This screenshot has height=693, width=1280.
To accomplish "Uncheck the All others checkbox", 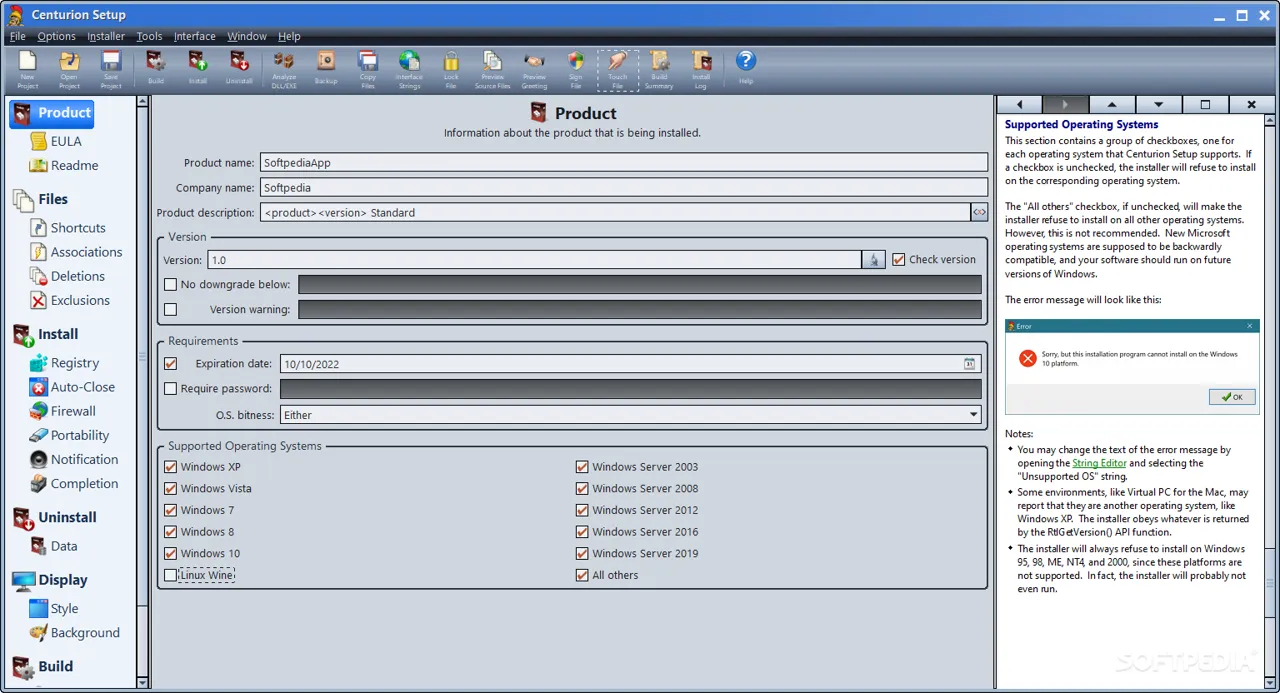I will click(582, 575).
